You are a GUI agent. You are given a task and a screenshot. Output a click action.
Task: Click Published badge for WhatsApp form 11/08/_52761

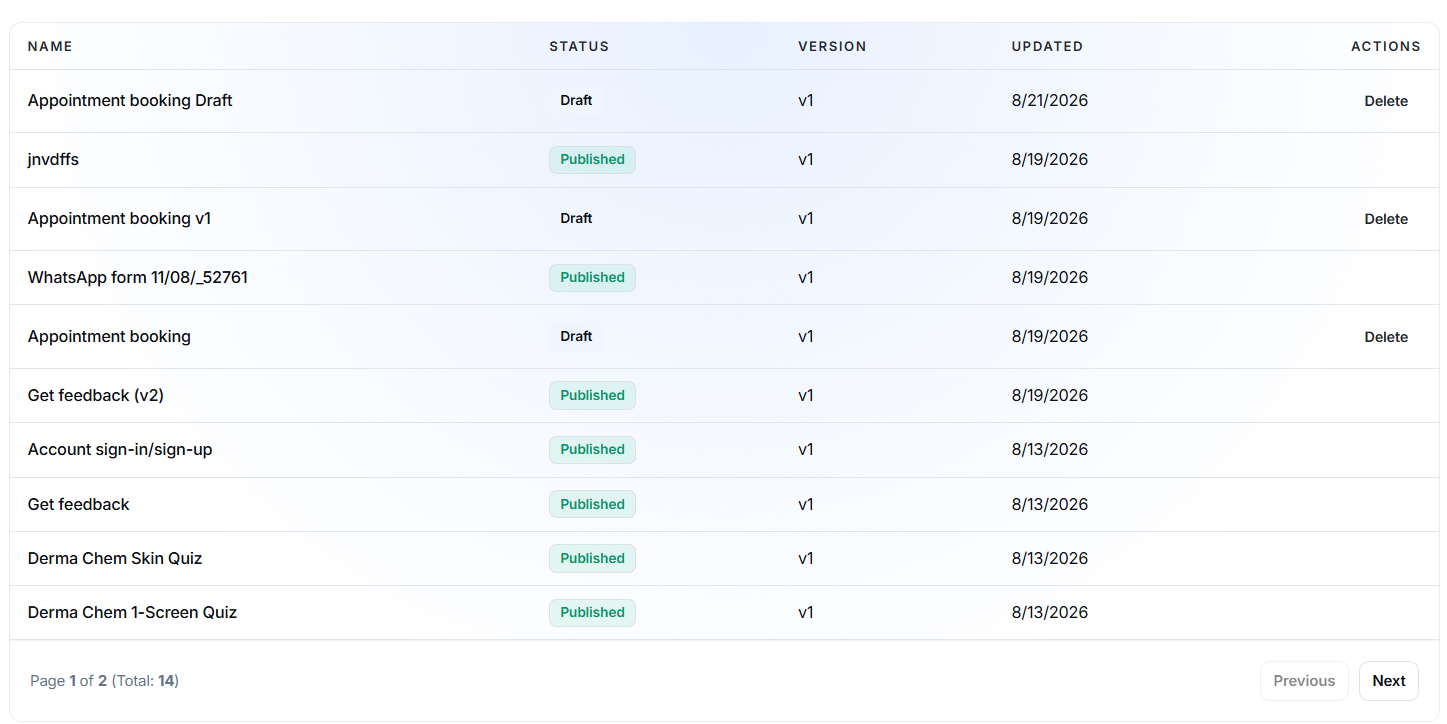click(x=592, y=278)
